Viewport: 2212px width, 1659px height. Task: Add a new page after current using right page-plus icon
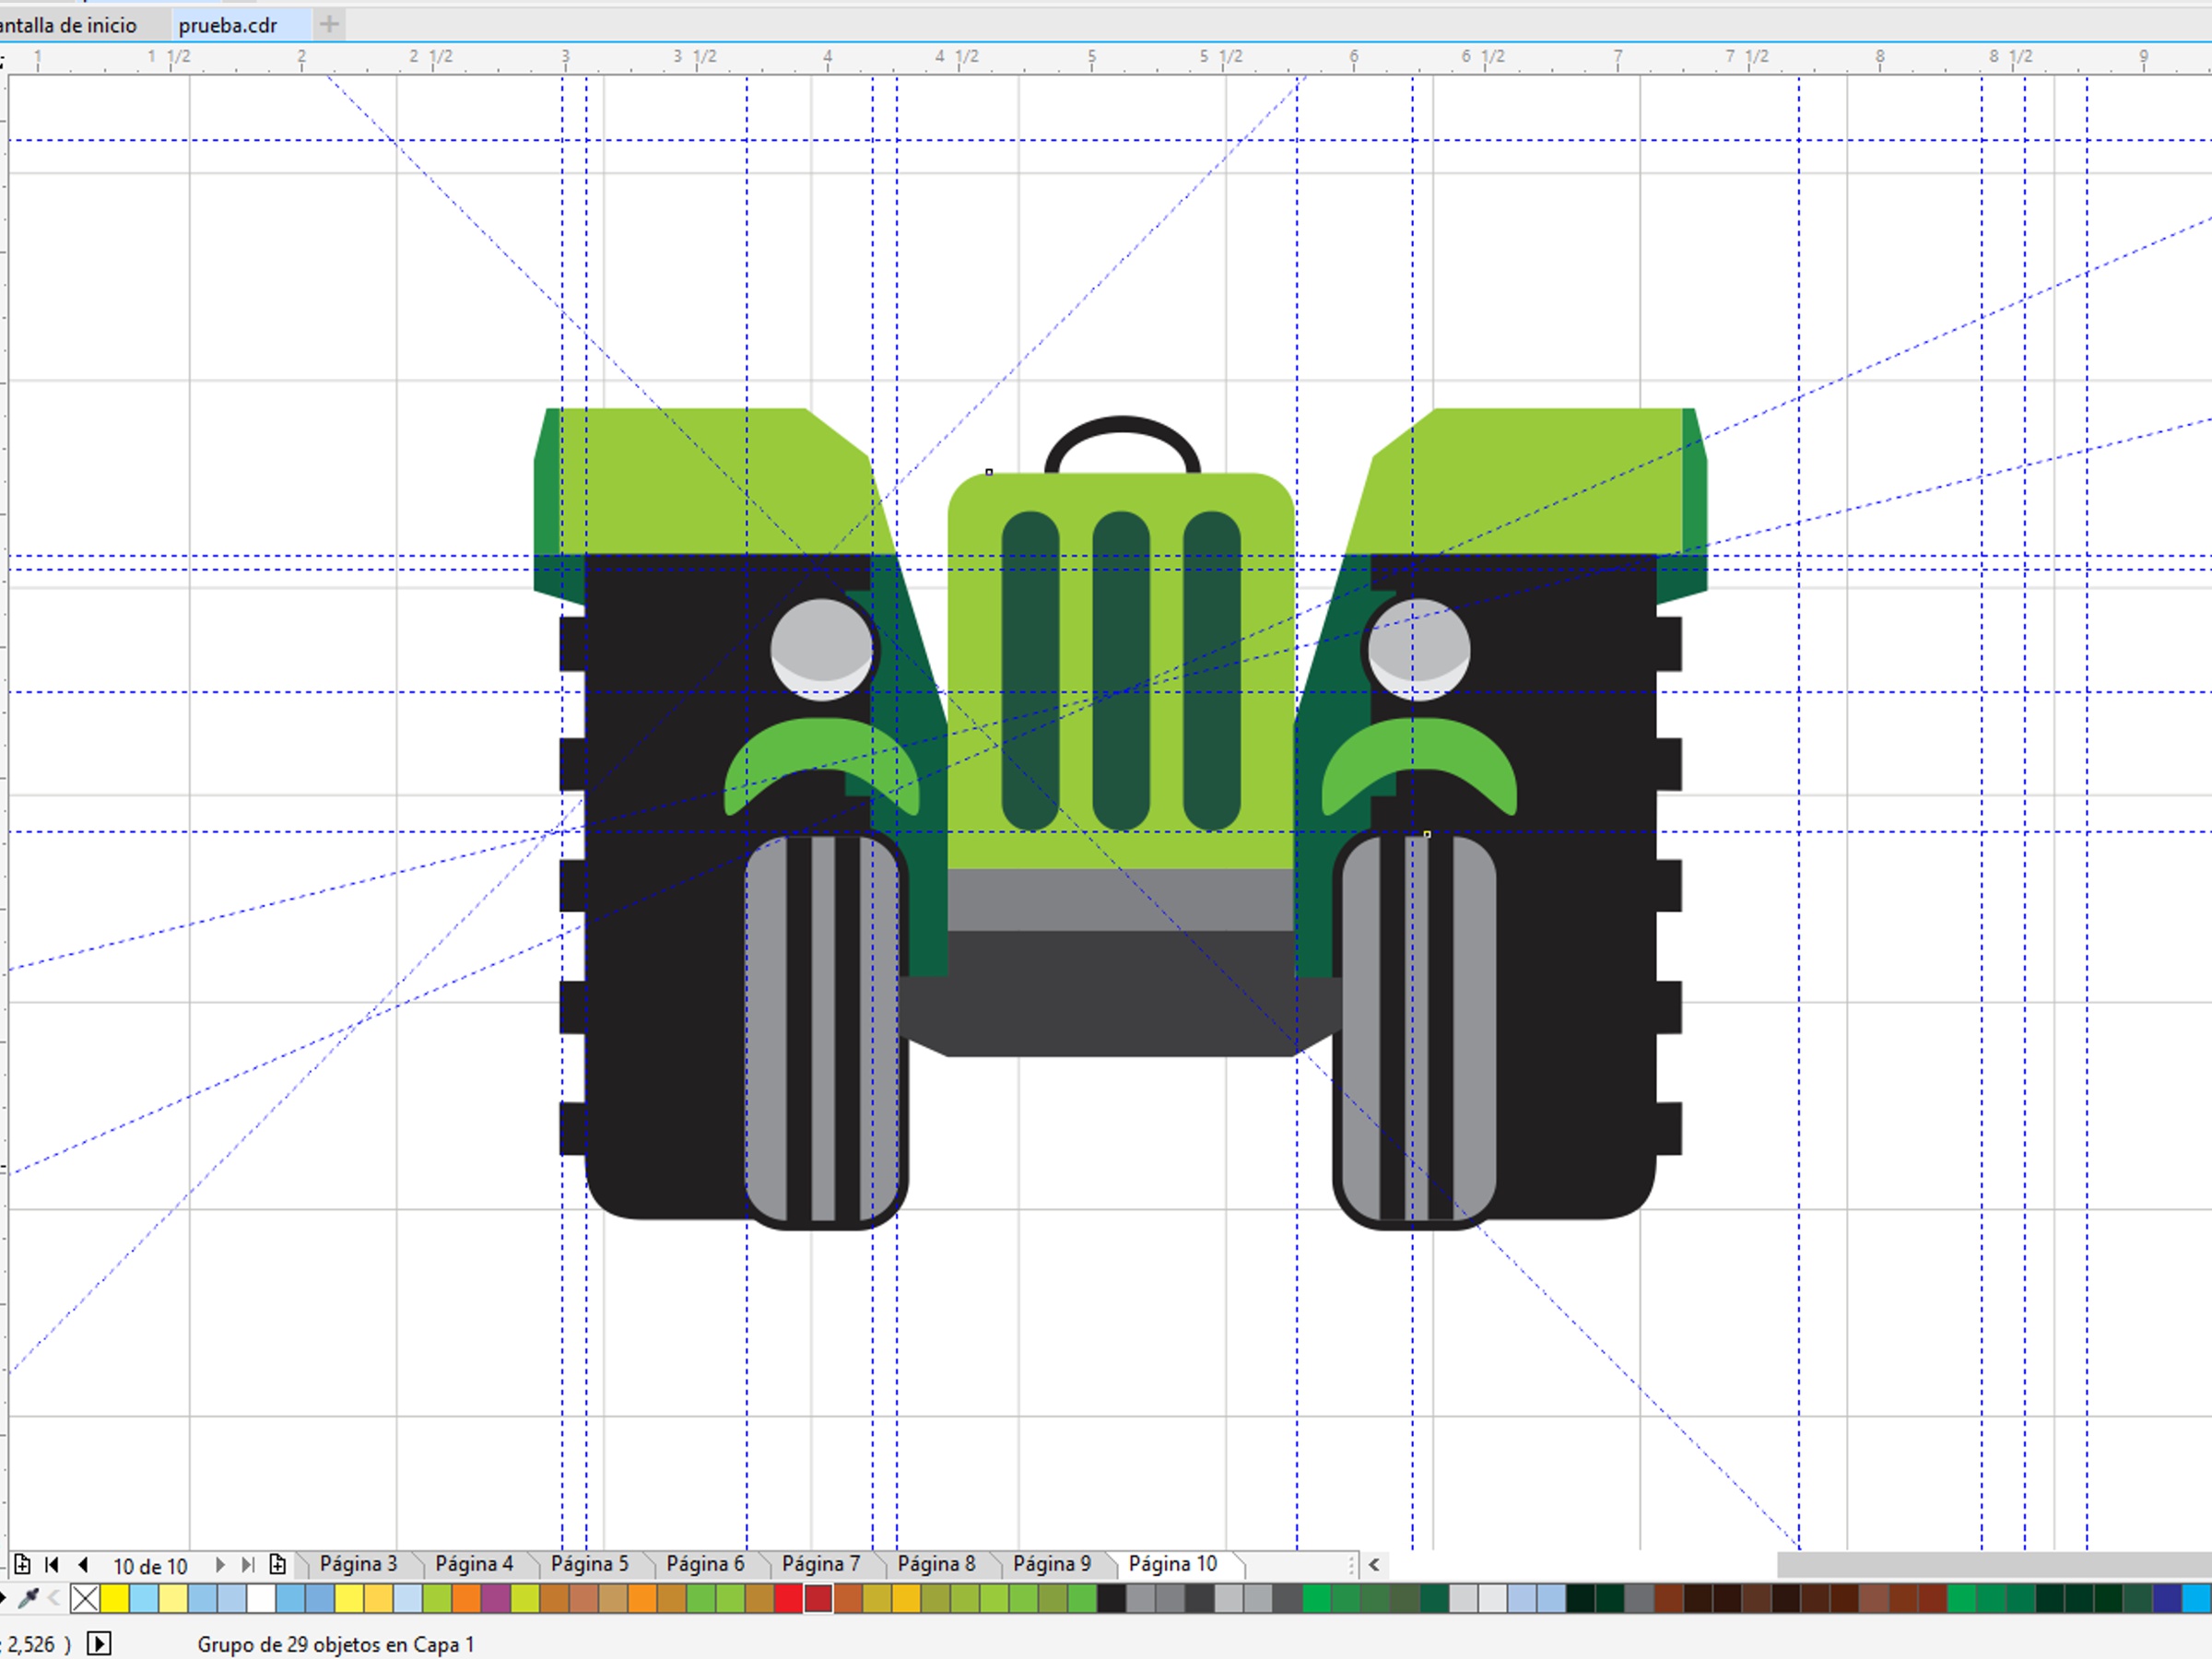278,1564
